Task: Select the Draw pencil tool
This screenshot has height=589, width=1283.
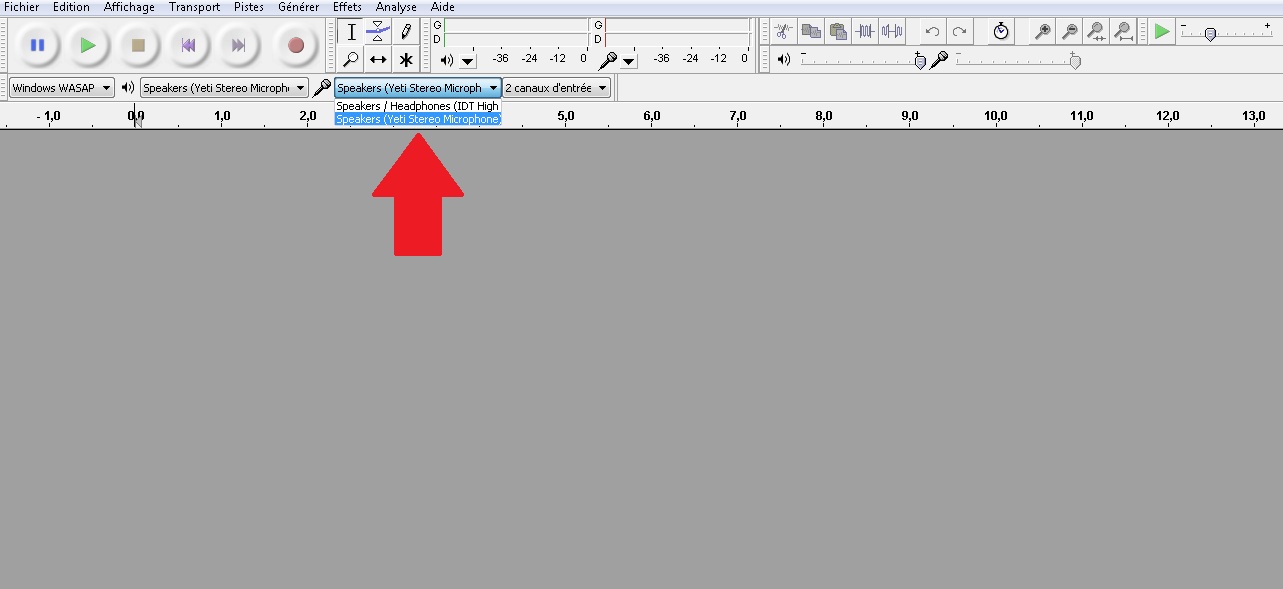Action: (406, 32)
